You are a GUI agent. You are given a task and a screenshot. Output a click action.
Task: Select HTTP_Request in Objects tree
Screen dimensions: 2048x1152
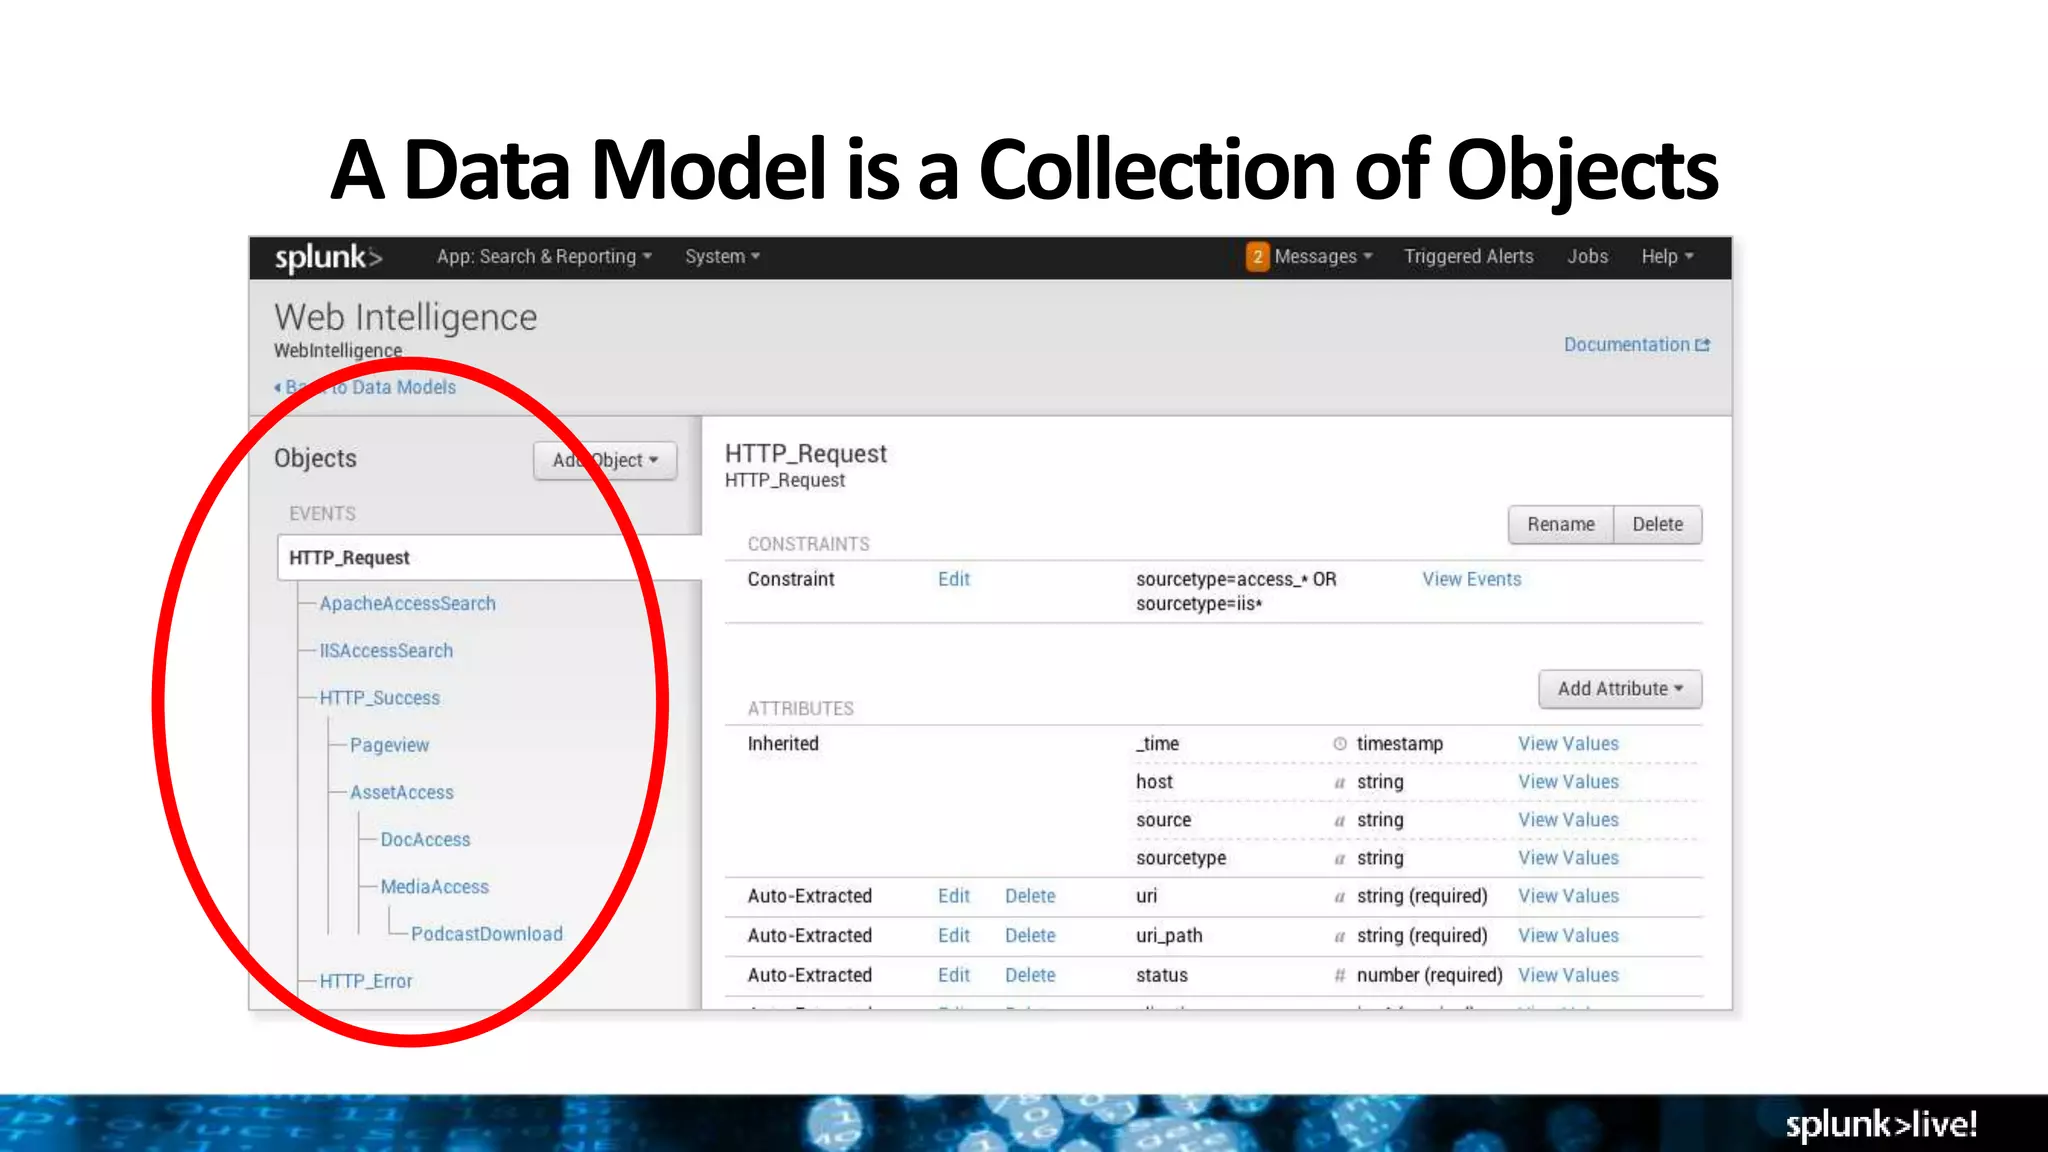point(490,558)
